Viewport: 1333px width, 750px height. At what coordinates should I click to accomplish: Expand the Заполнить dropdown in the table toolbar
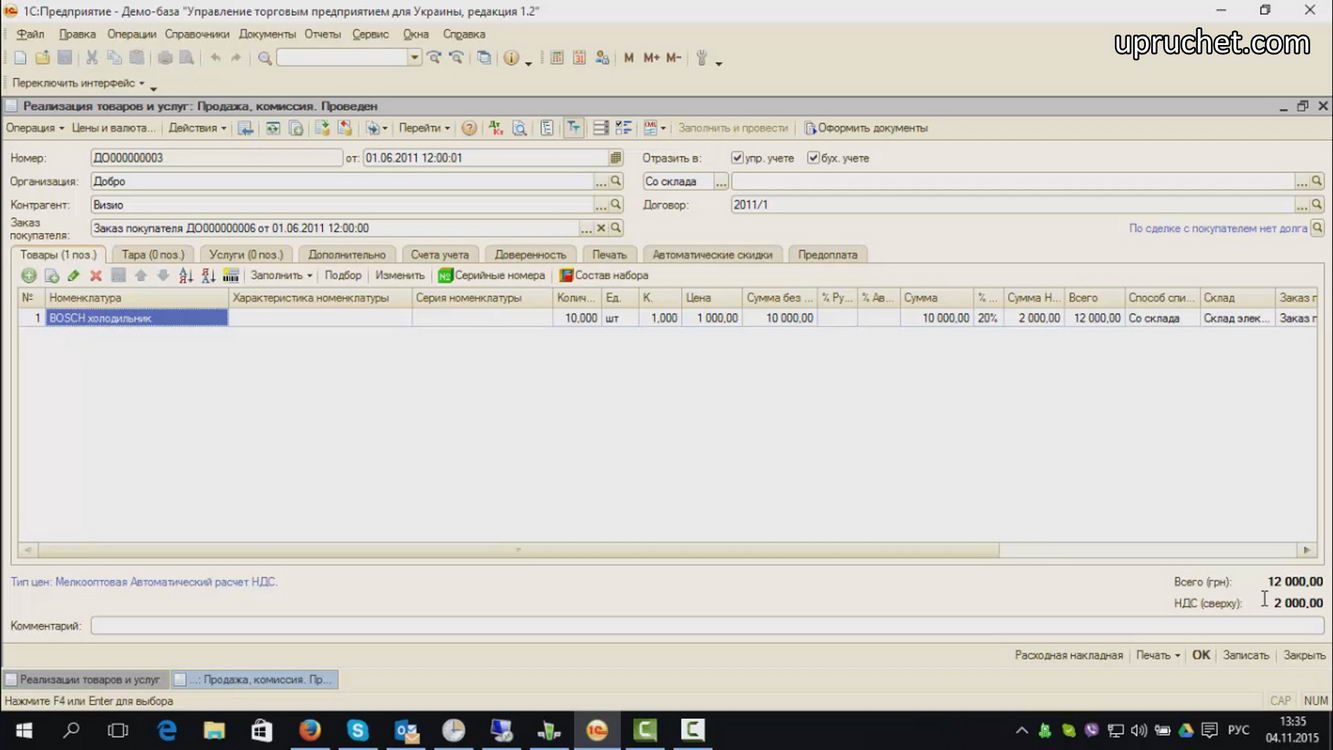coord(281,275)
